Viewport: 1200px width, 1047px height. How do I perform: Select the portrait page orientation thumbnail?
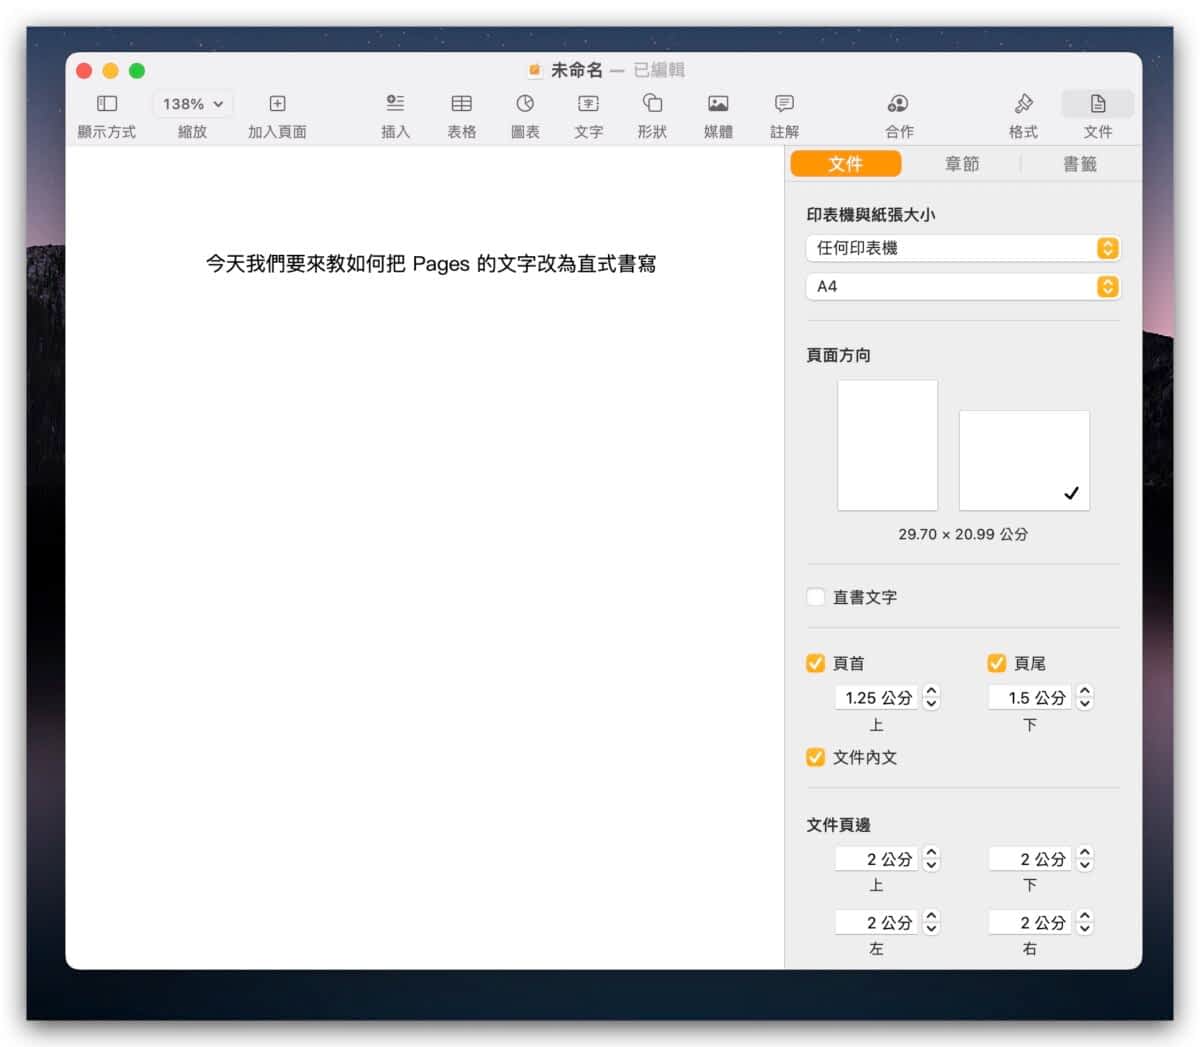(x=887, y=445)
